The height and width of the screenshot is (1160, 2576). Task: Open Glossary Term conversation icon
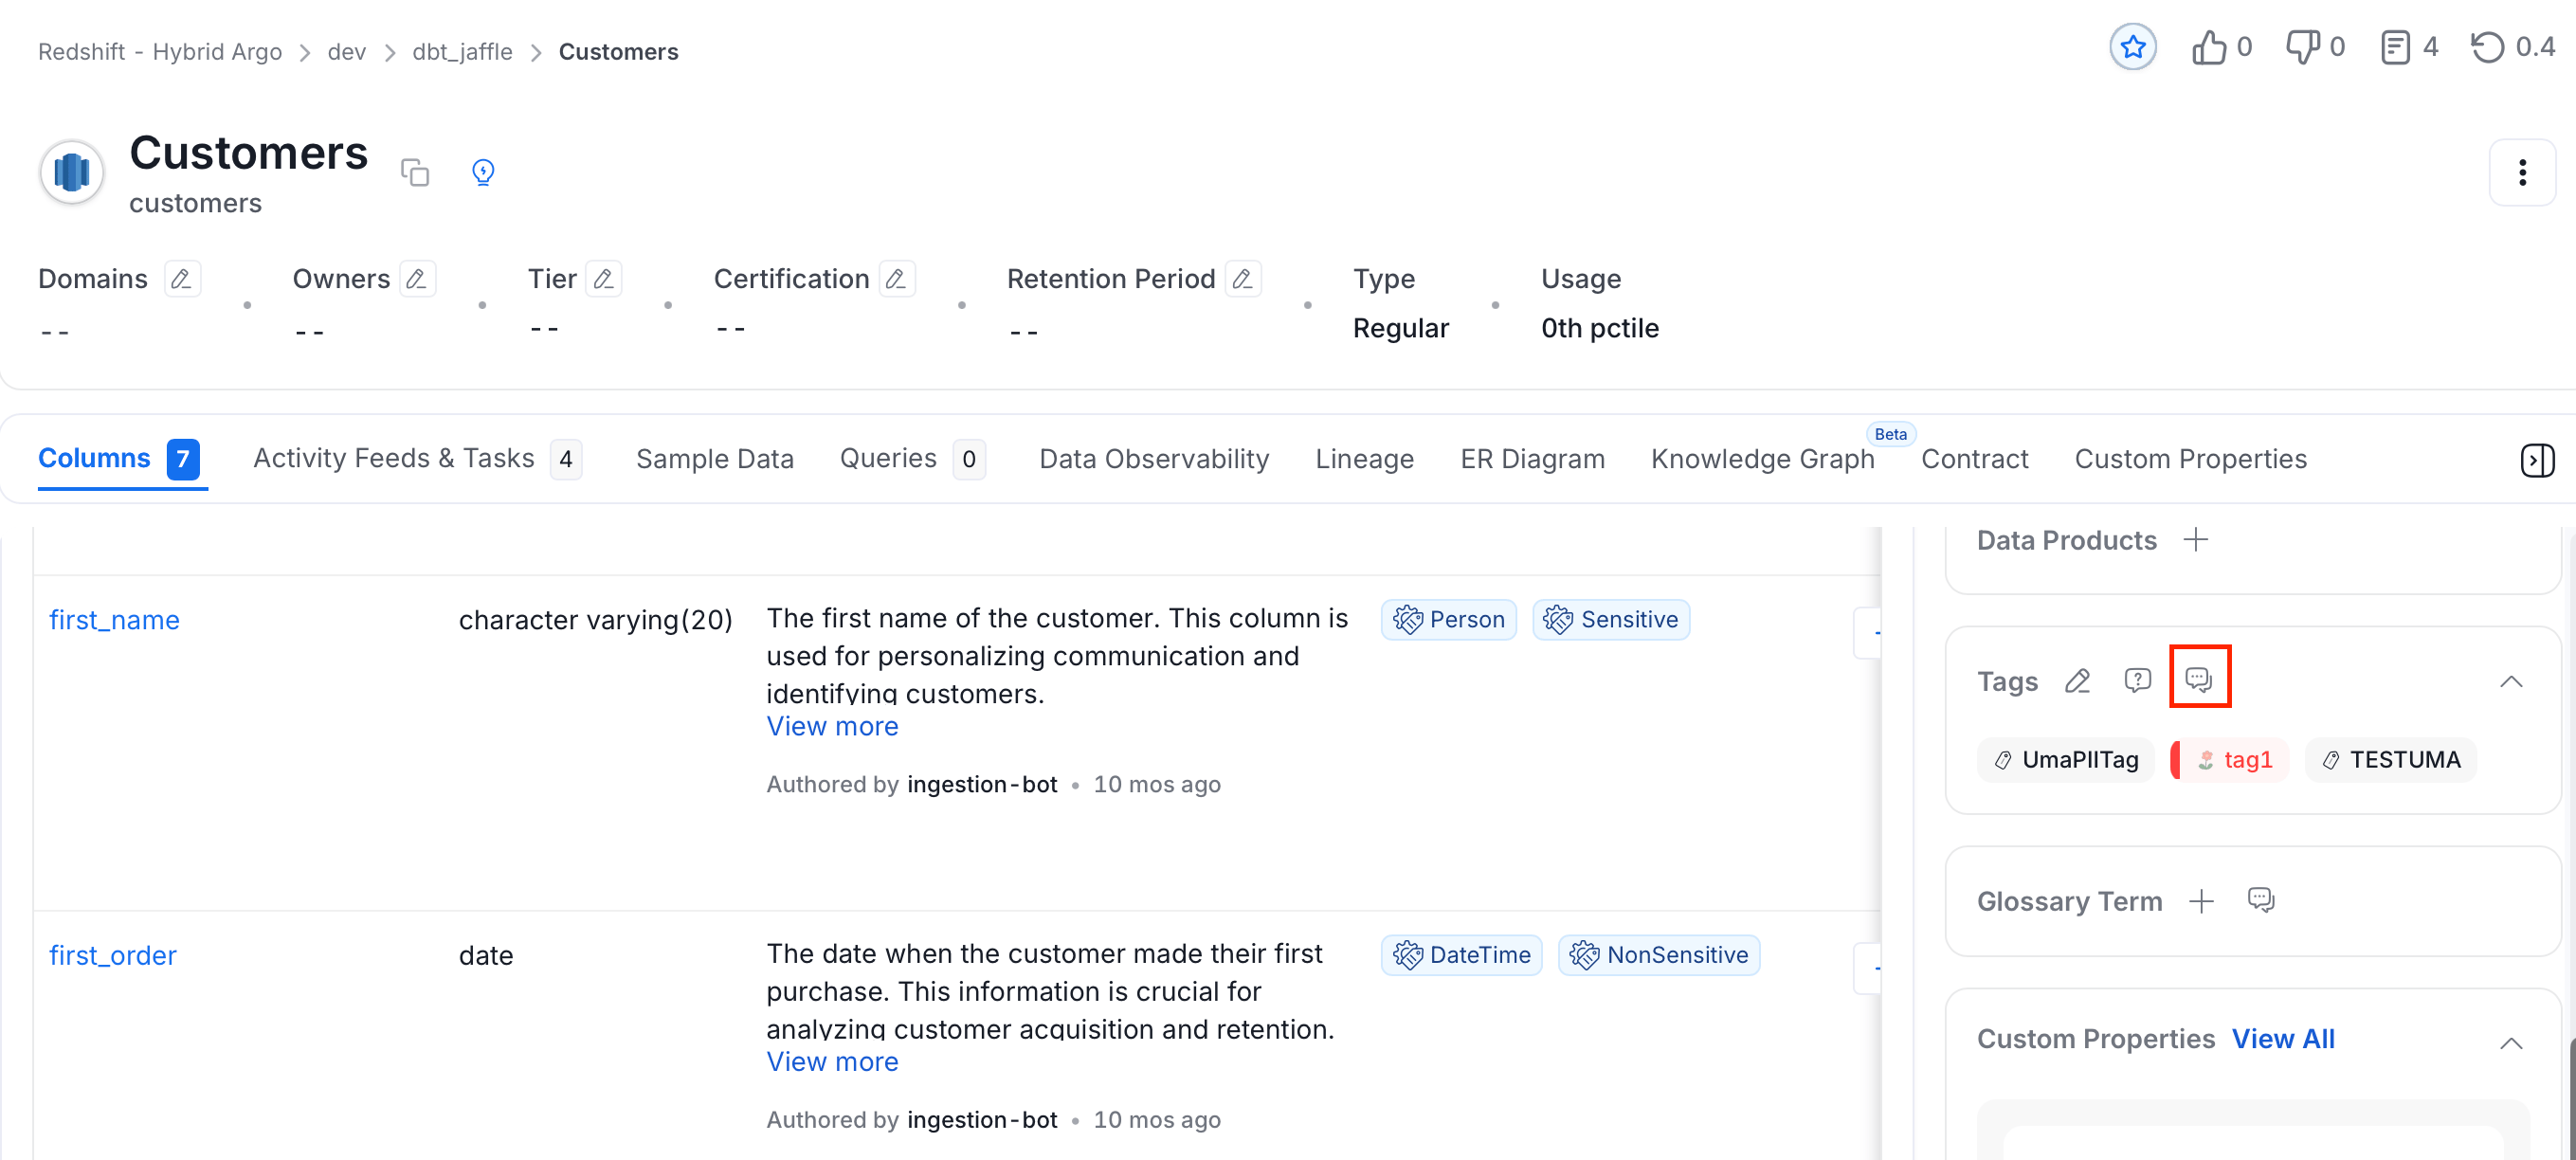pyautogui.click(x=2260, y=900)
